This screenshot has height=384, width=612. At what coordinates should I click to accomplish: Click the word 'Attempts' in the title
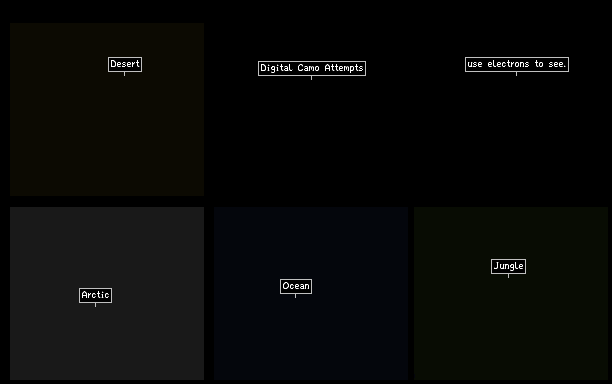click(344, 68)
